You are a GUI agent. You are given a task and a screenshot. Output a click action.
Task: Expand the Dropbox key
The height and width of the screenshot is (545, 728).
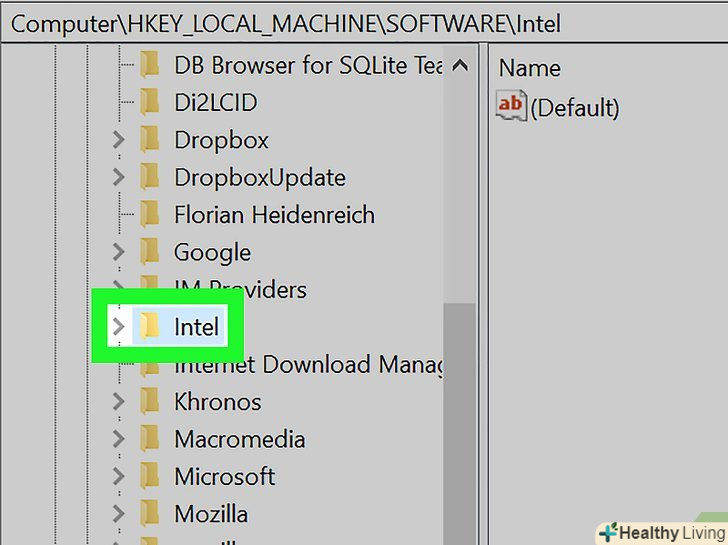pyautogui.click(x=119, y=140)
